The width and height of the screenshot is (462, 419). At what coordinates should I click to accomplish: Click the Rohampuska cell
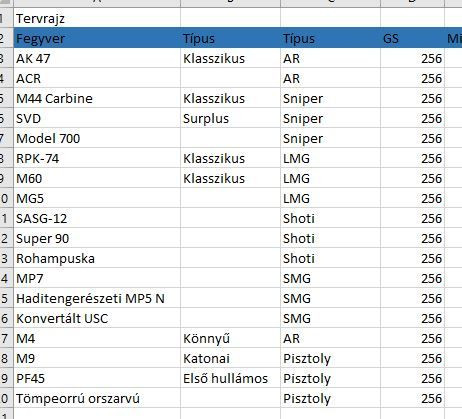tap(97, 258)
